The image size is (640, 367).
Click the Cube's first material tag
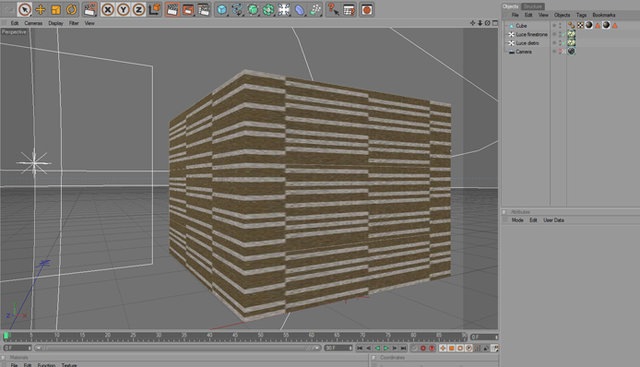pyautogui.click(x=589, y=25)
